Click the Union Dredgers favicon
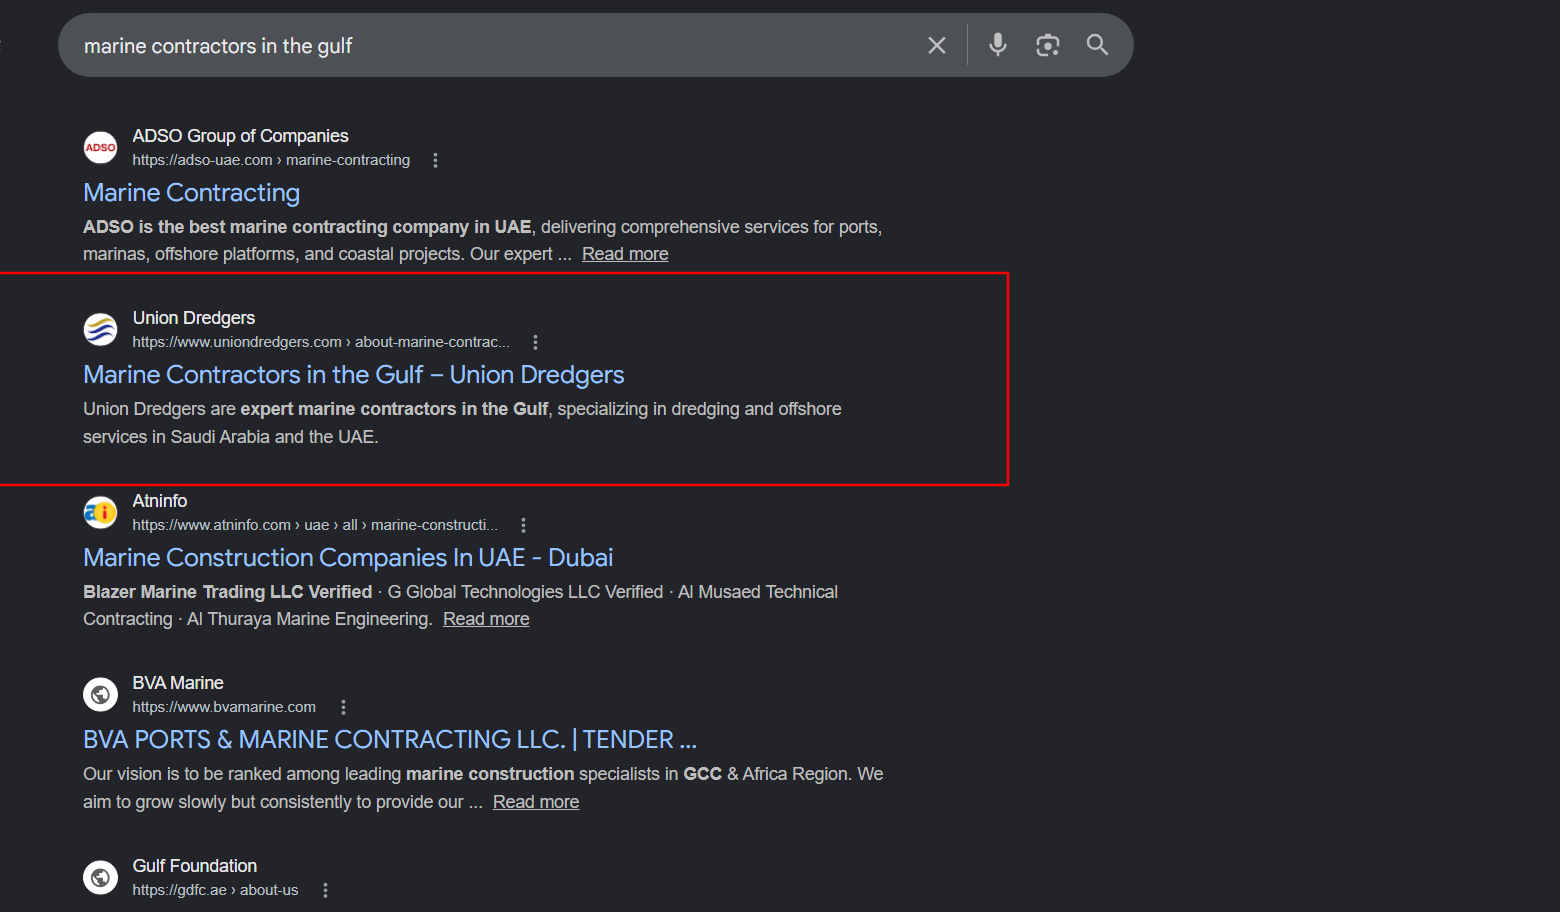This screenshot has height=912, width=1560. pos(100,330)
